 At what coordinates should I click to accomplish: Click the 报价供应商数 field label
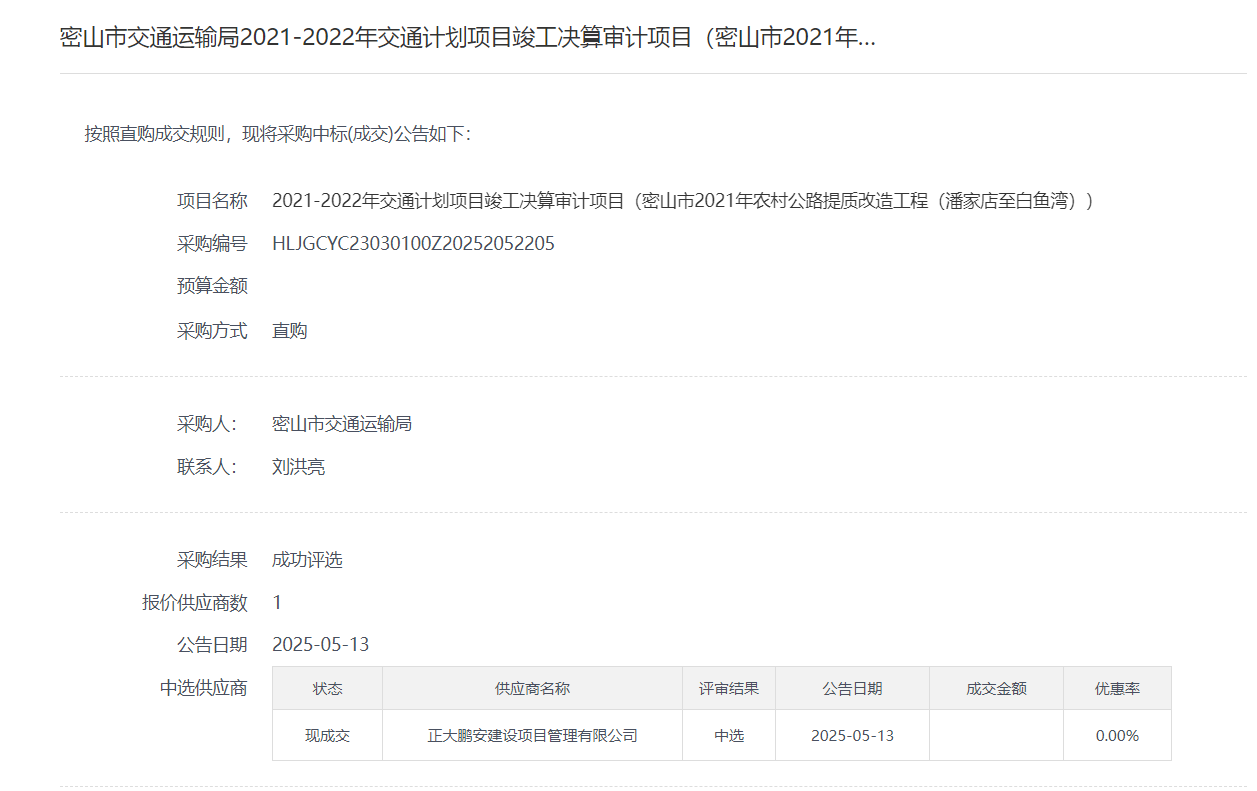195,603
